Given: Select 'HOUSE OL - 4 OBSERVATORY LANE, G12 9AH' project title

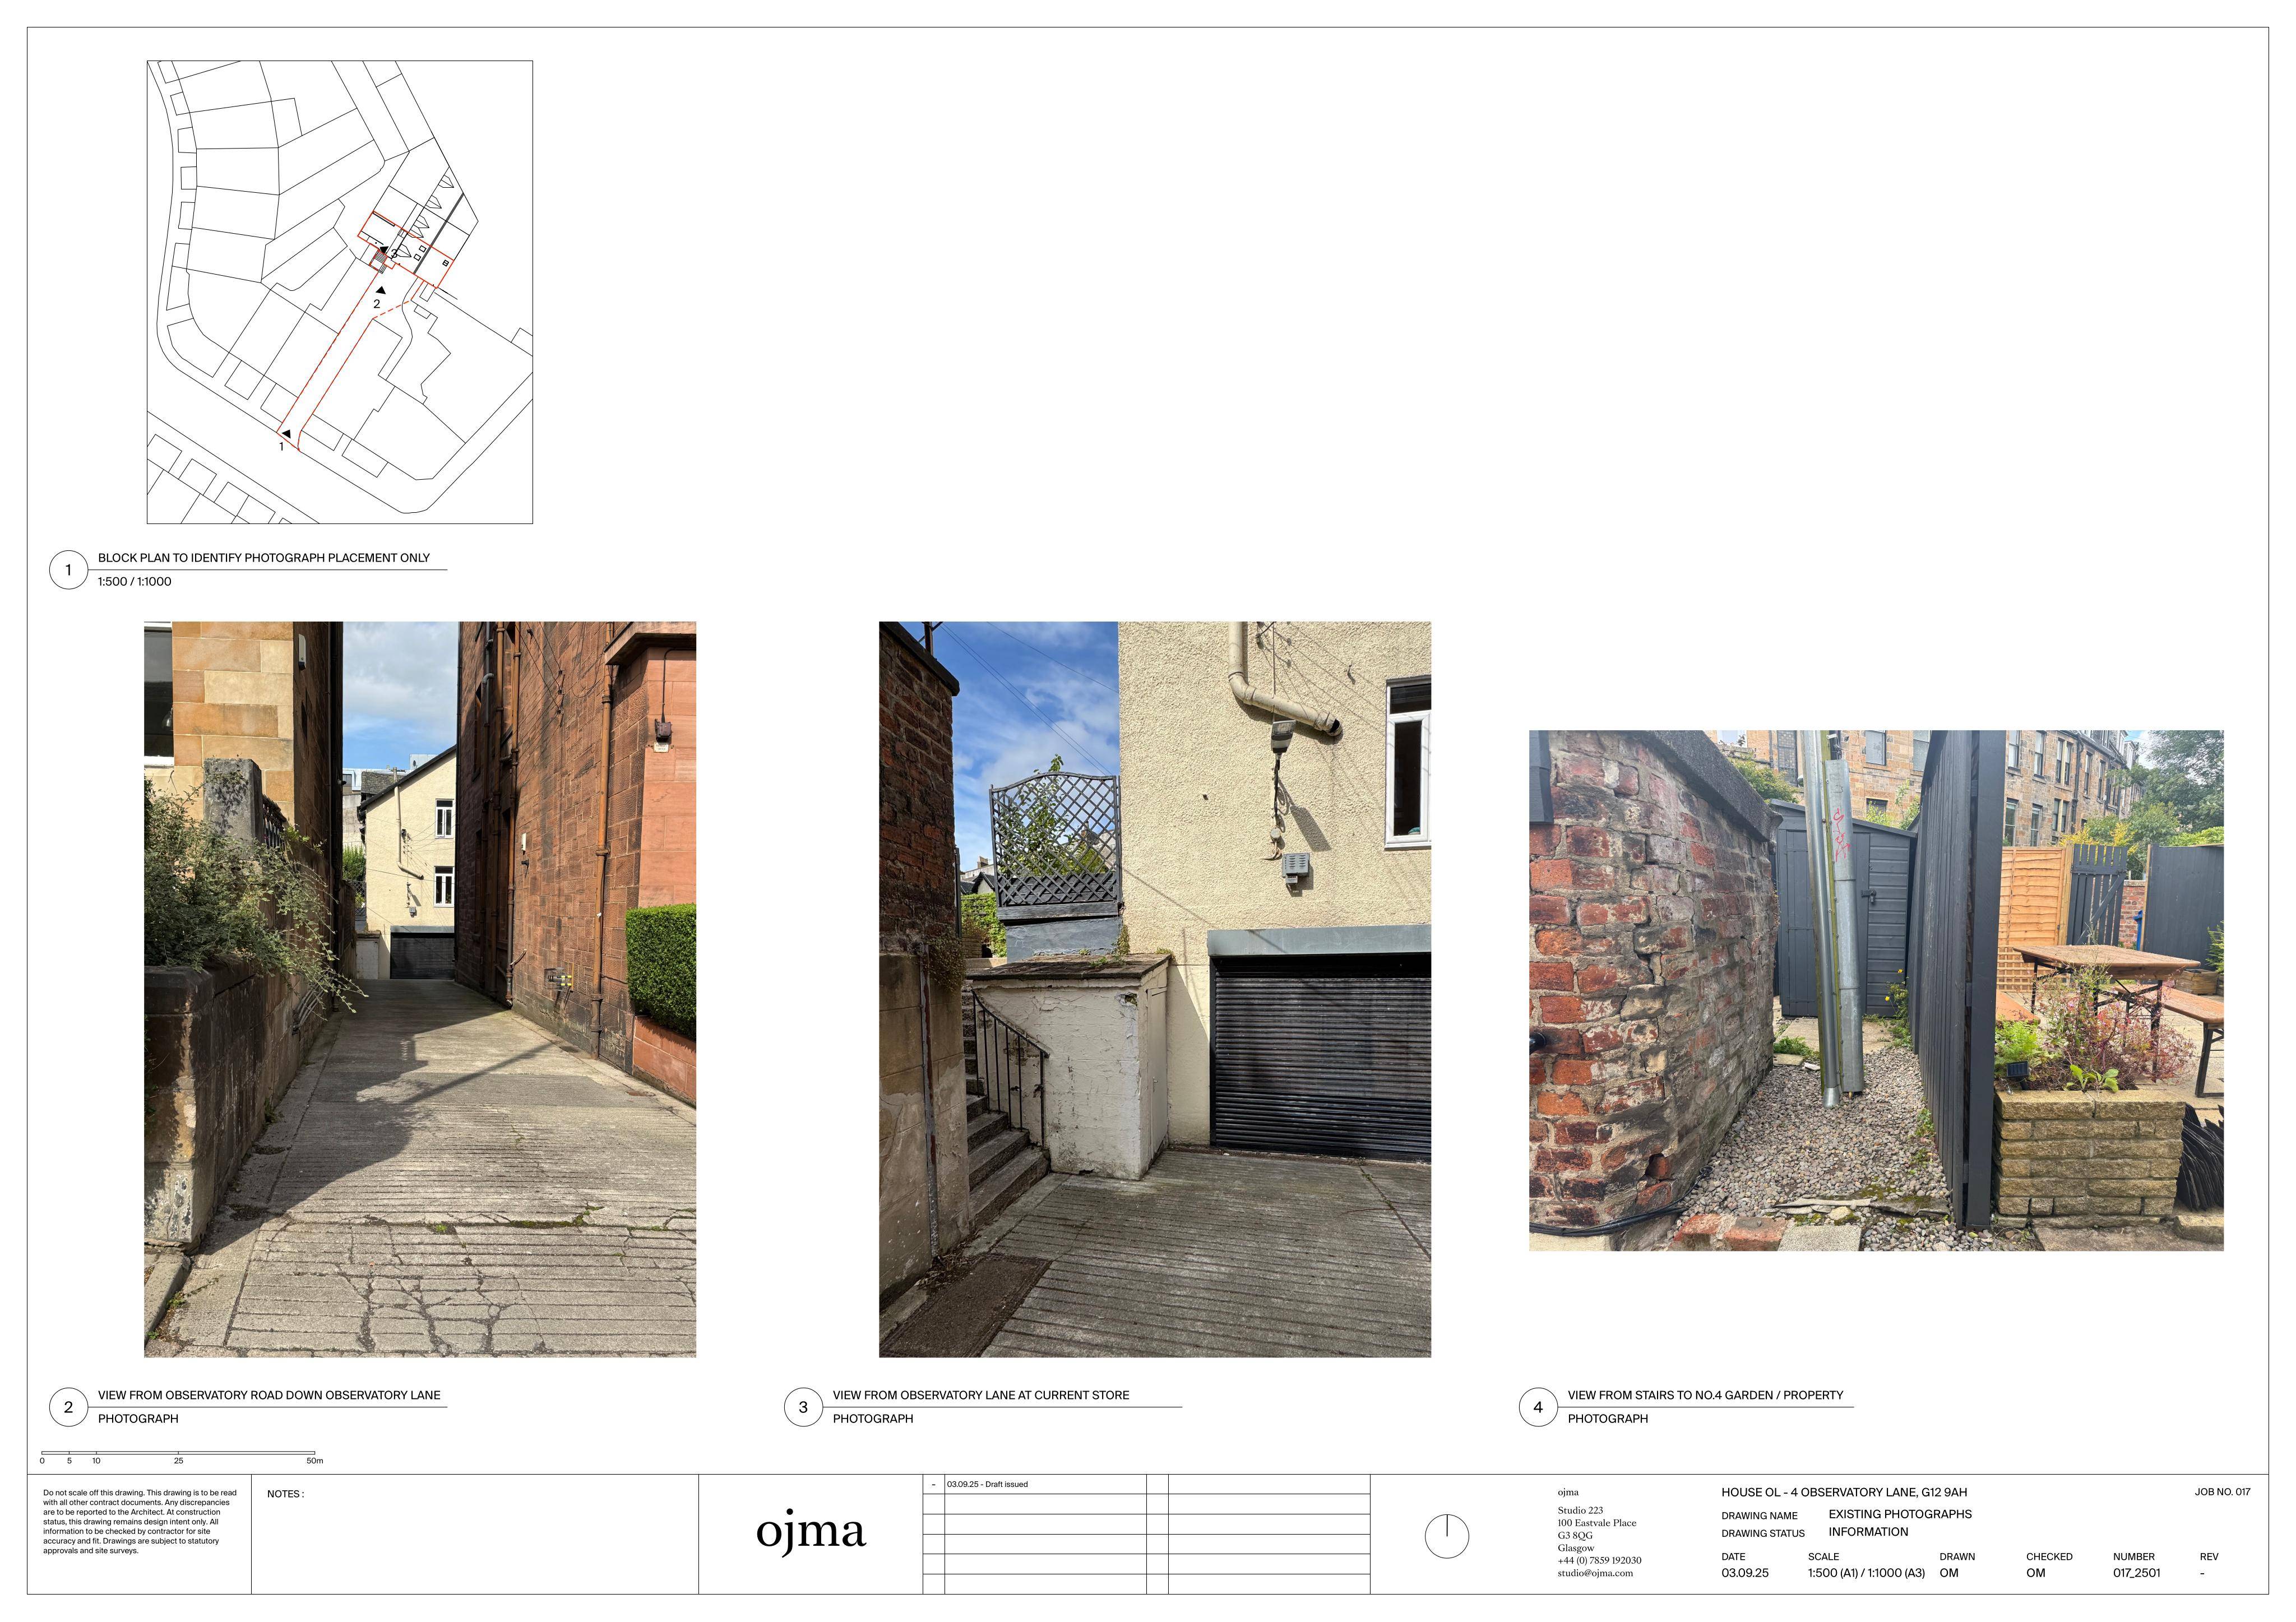Looking at the screenshot, I should pyautogui.click(x=1844, y=1492).
